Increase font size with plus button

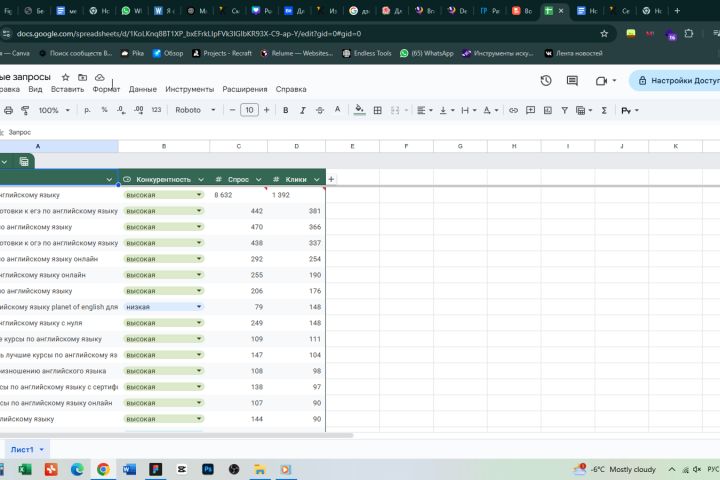[266, 110]
